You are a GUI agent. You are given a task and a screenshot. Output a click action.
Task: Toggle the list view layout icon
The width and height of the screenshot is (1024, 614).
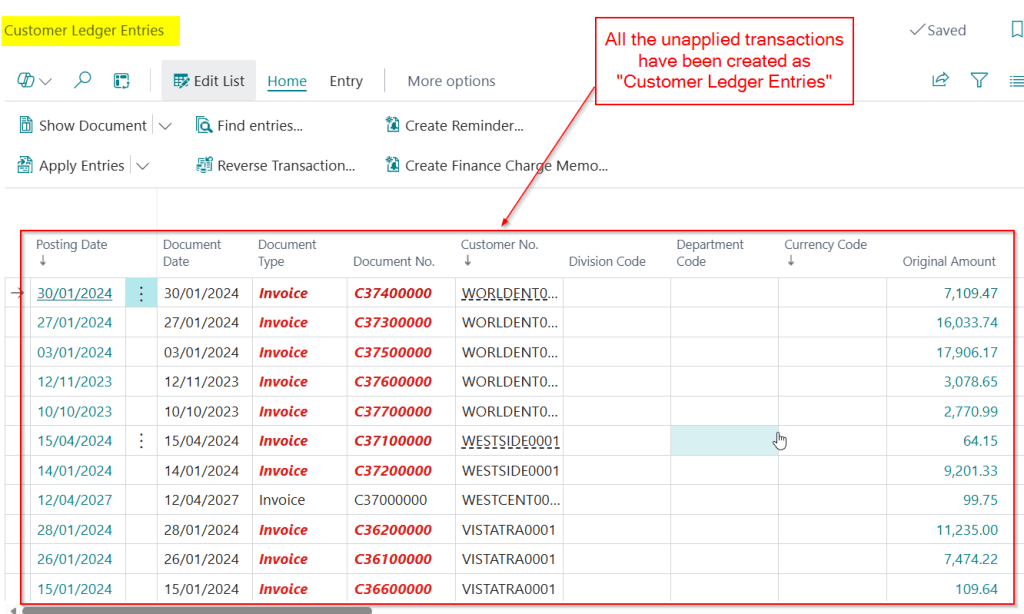point(1016,81)
